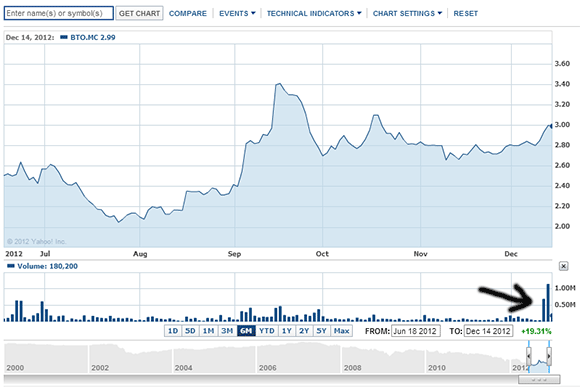Click the TO date field
The width and height of the screenshot is (580, 387).
488,331
